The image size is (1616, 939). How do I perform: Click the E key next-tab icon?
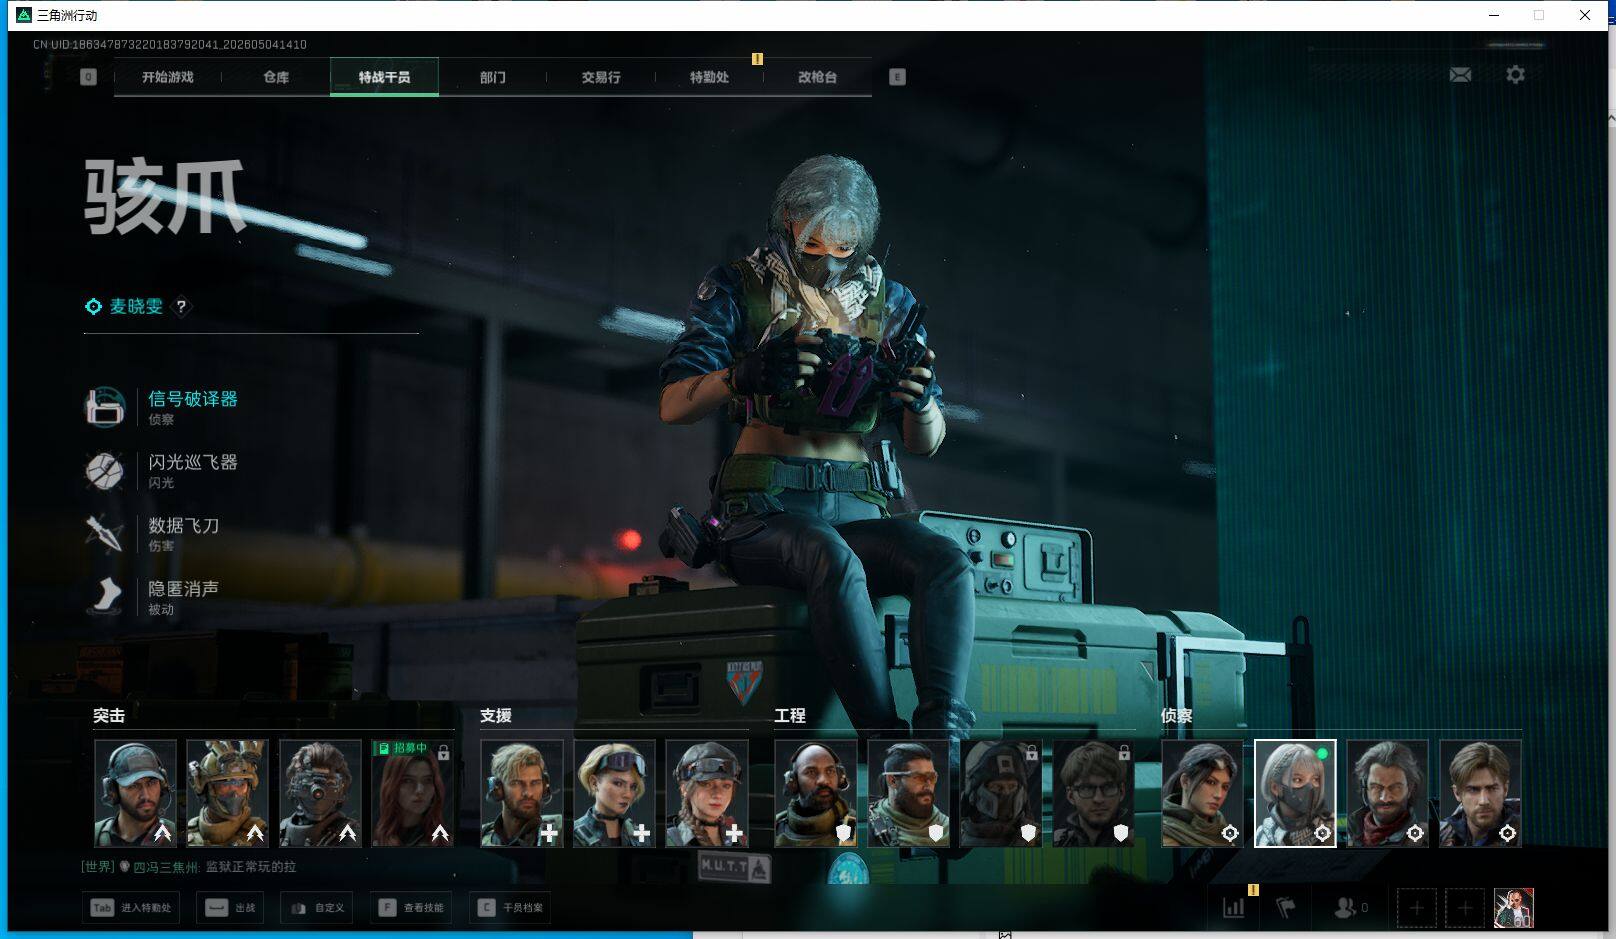[x=897, y=77]
